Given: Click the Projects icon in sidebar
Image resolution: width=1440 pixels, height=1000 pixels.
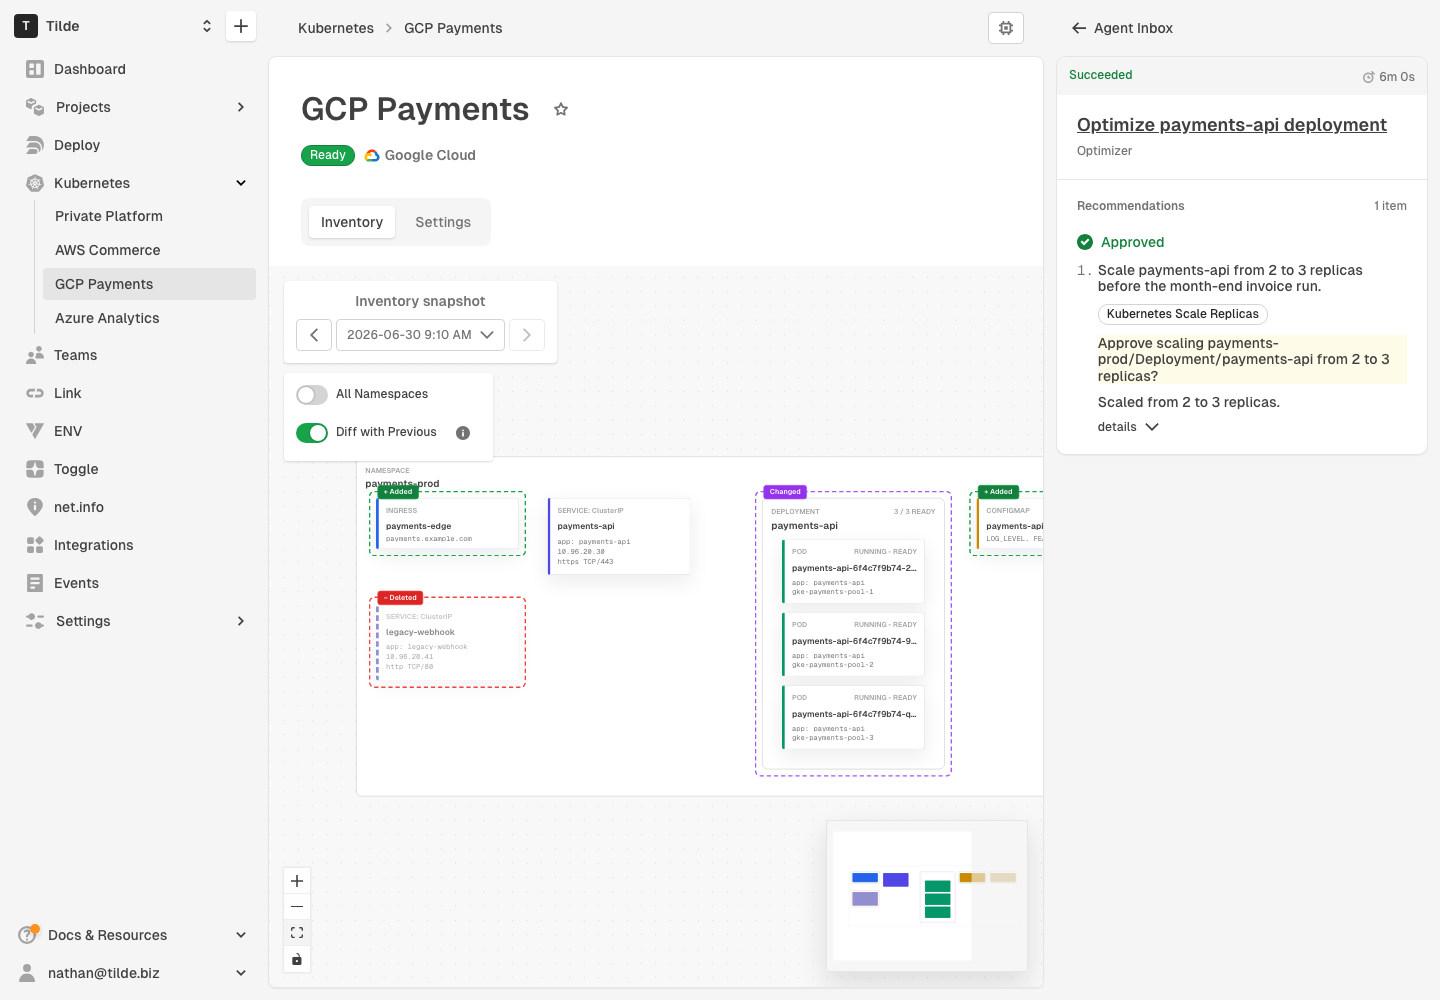Looking at the screenshot, I should pos(35,107).
